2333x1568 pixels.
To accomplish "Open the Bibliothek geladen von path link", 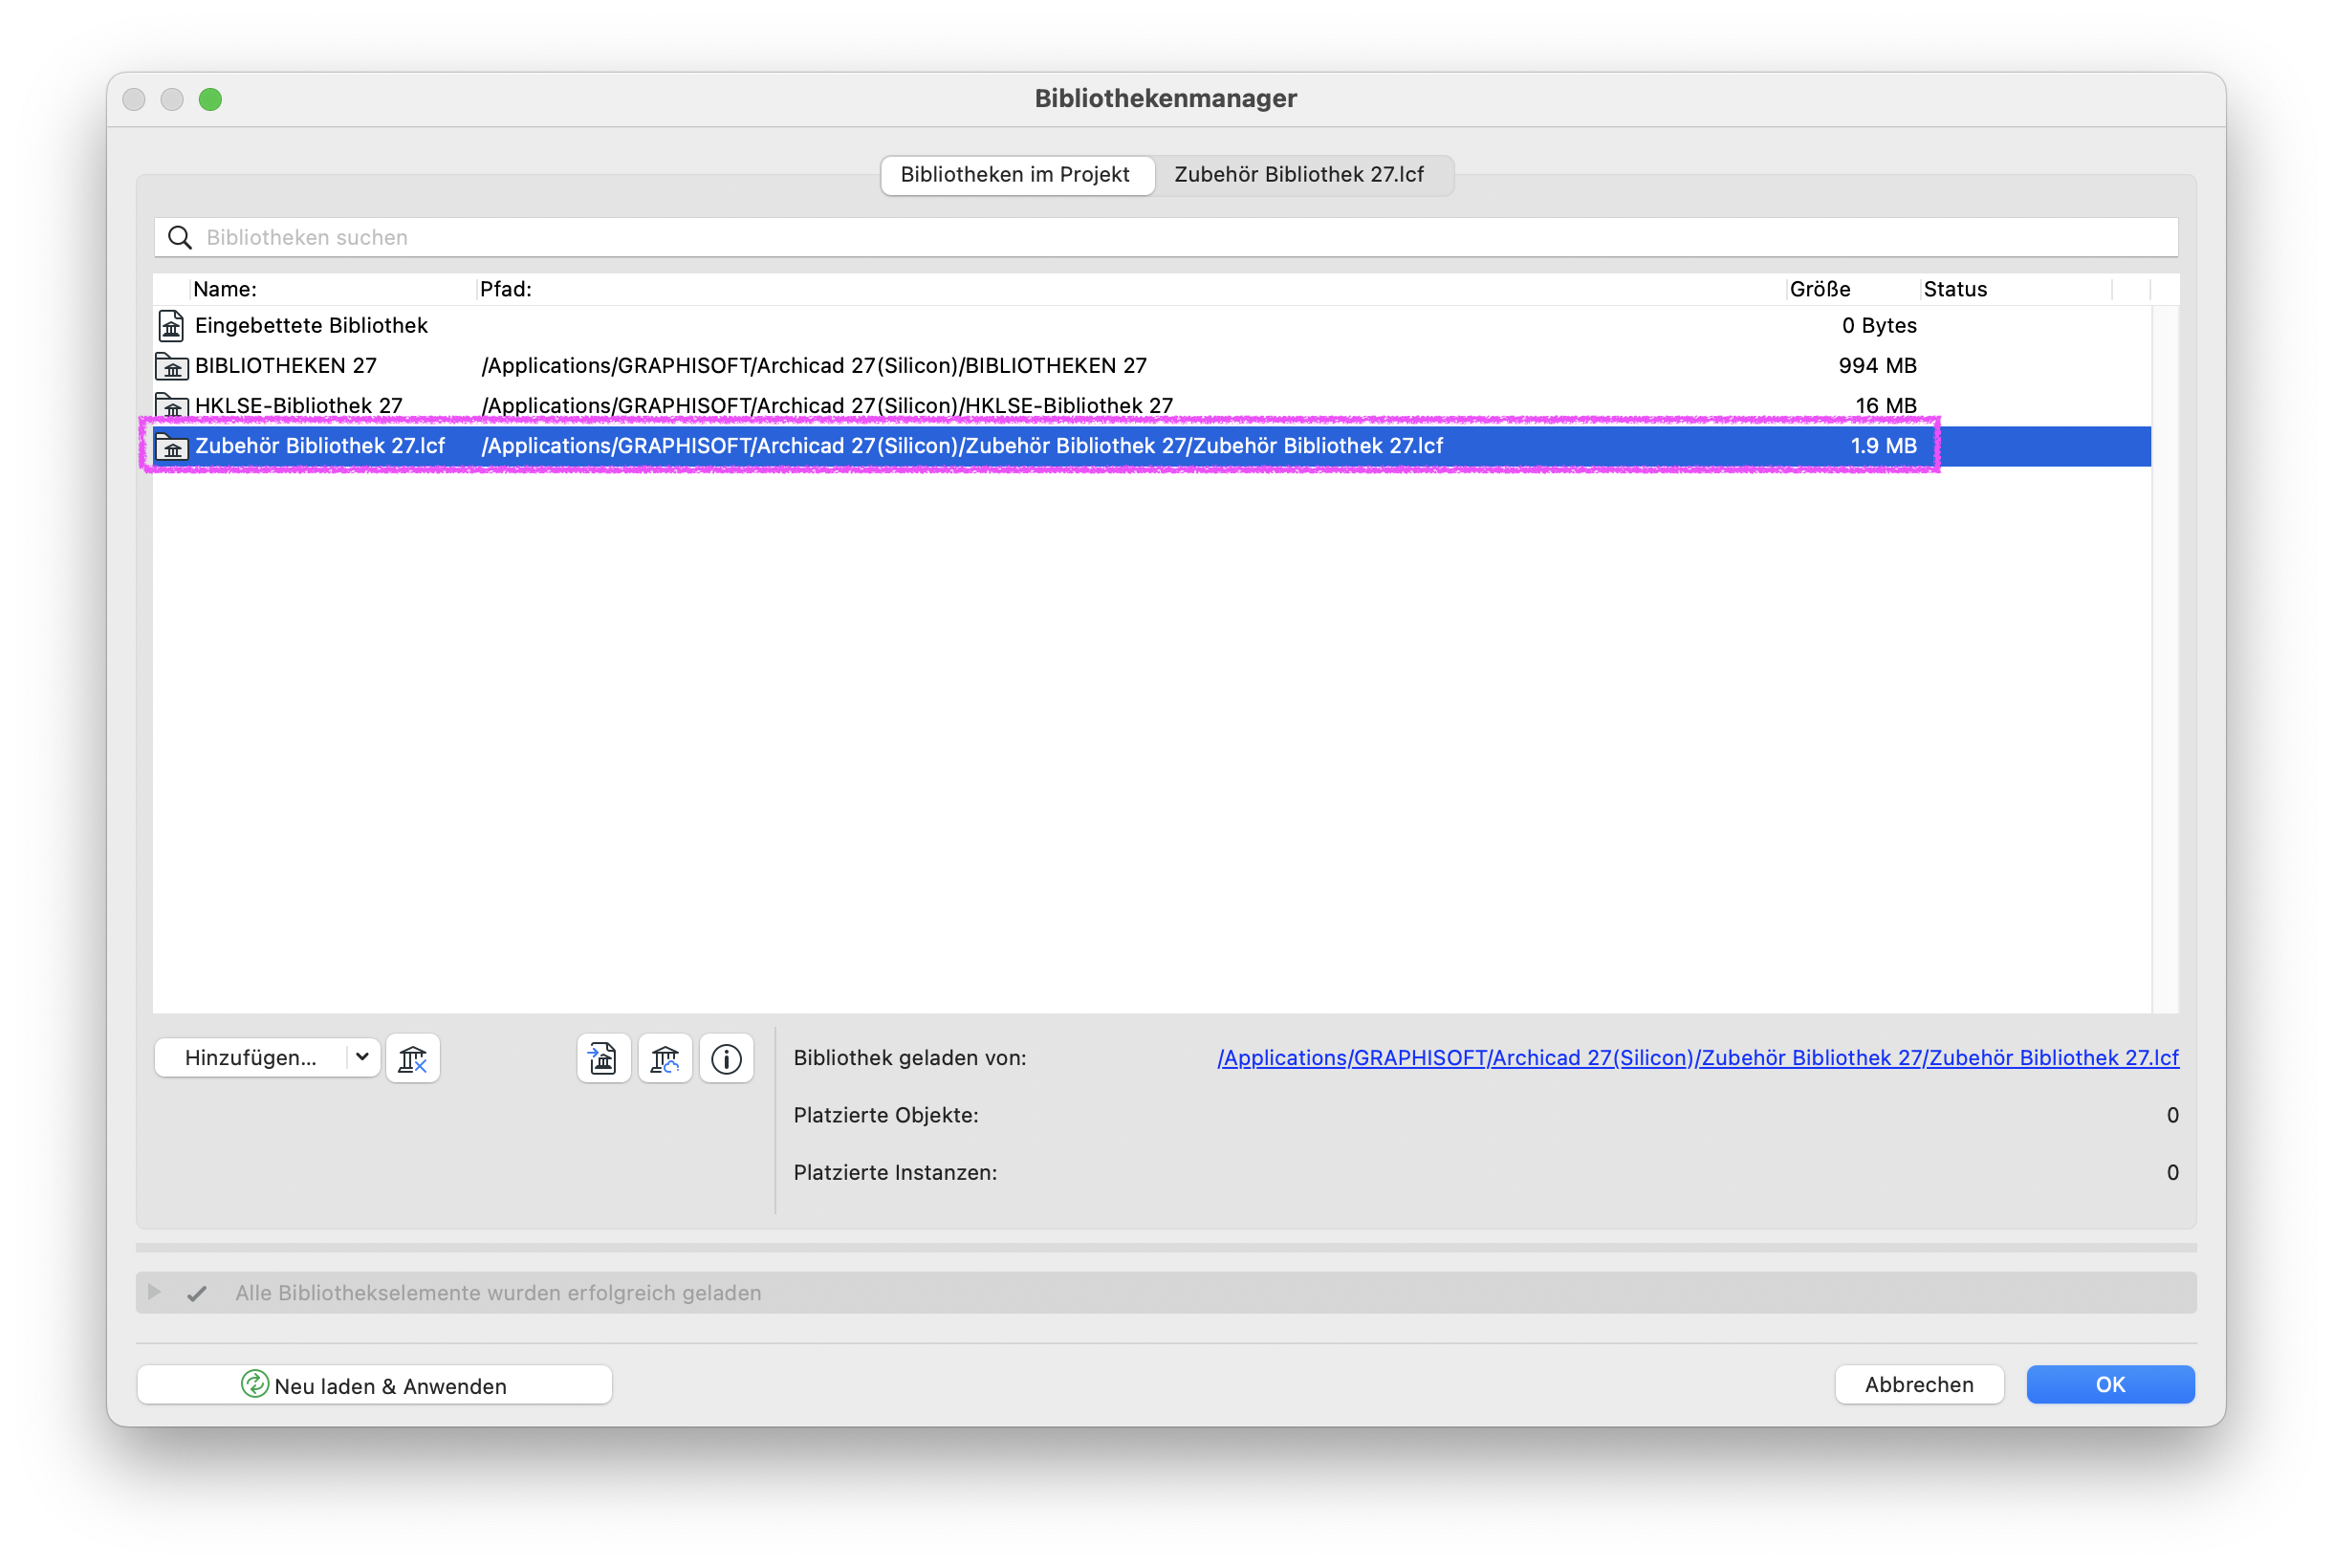I will [1697, 1057].
